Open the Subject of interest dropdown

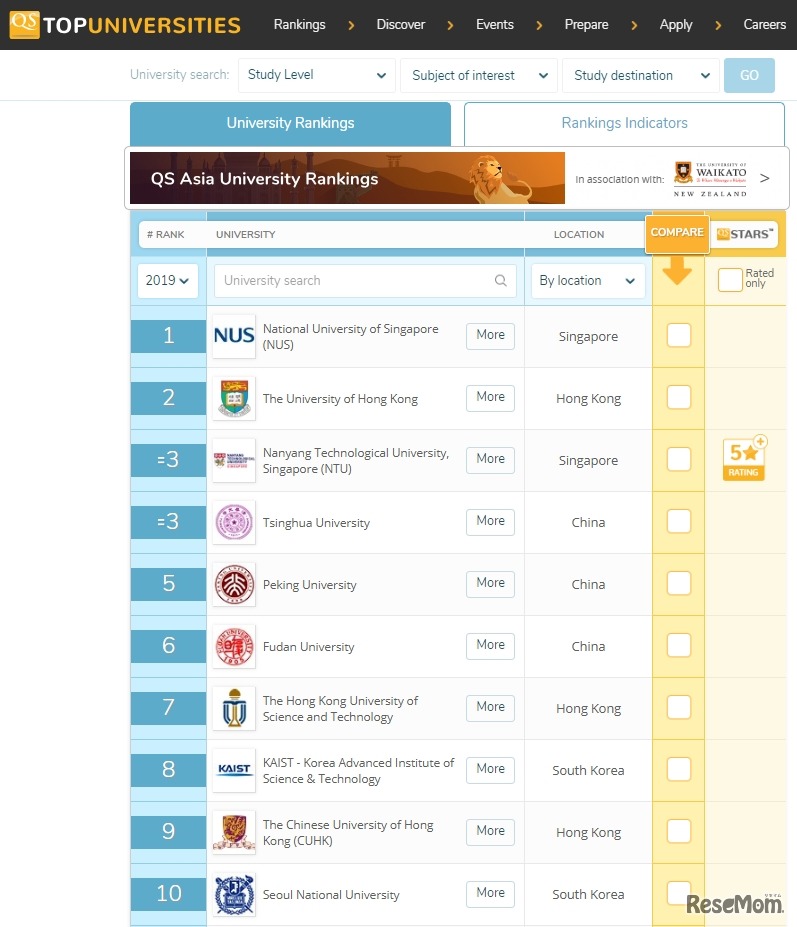tap(478, 75)
